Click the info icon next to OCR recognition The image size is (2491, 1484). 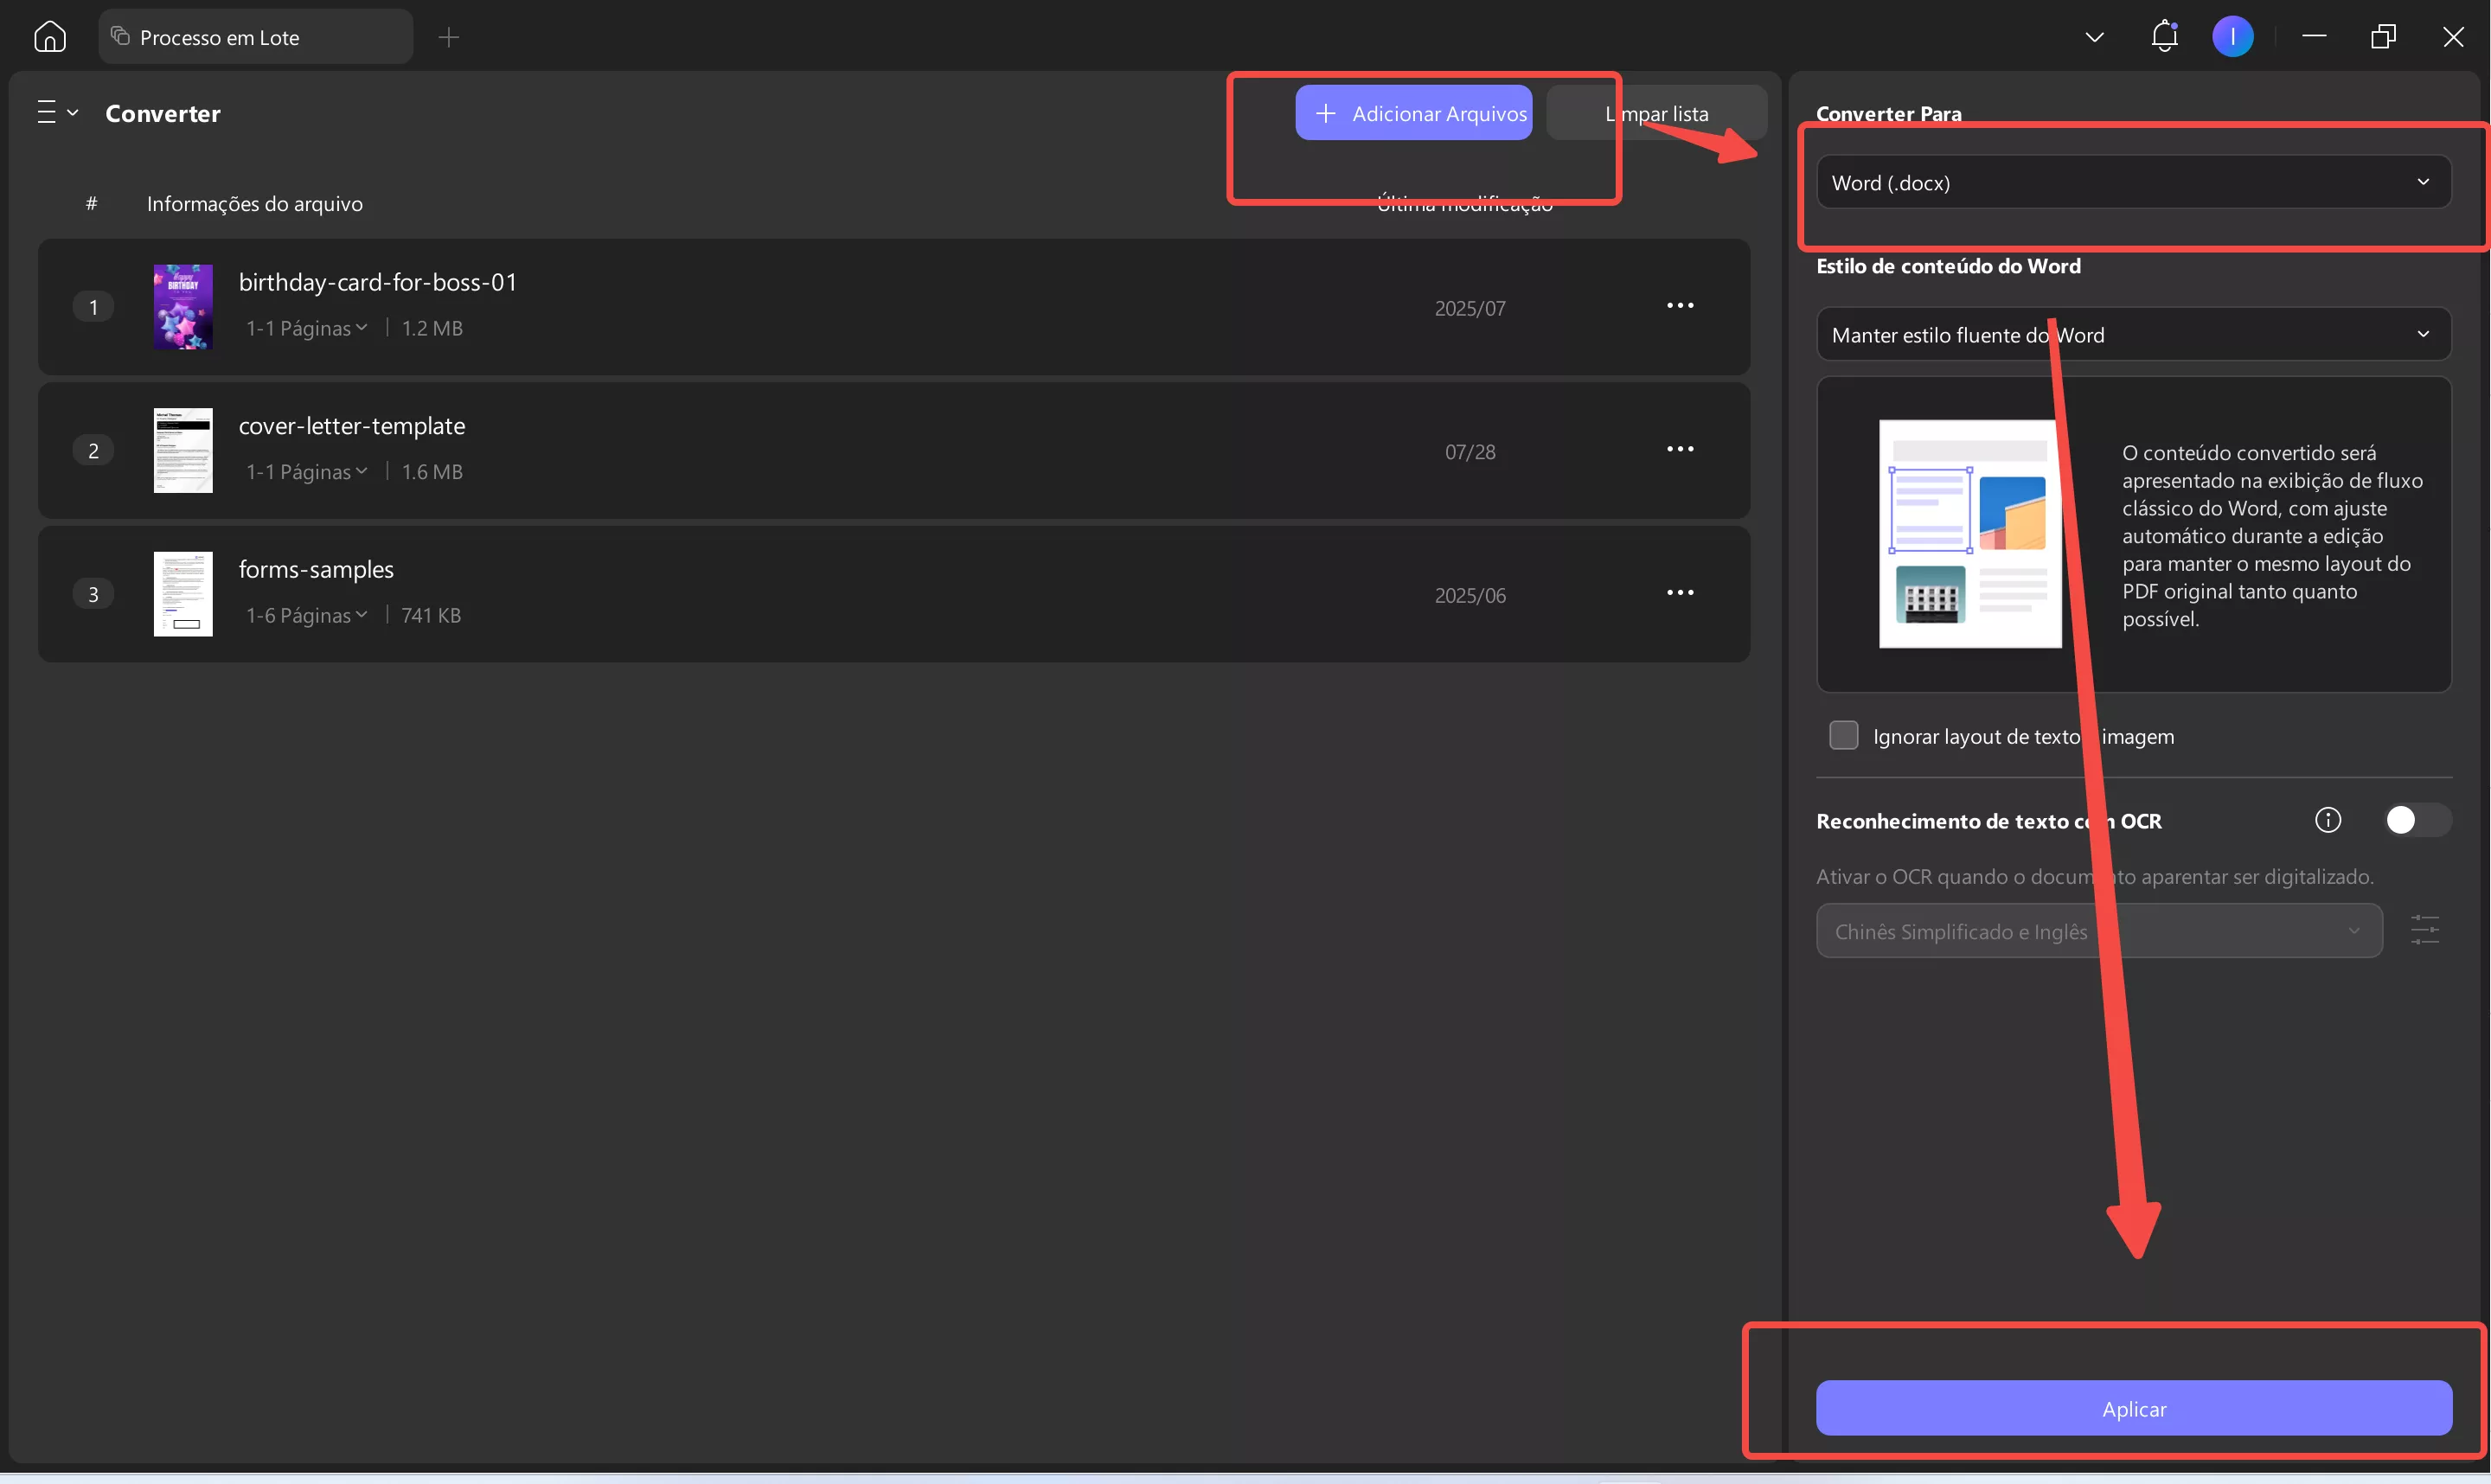tap(2328, 820)
